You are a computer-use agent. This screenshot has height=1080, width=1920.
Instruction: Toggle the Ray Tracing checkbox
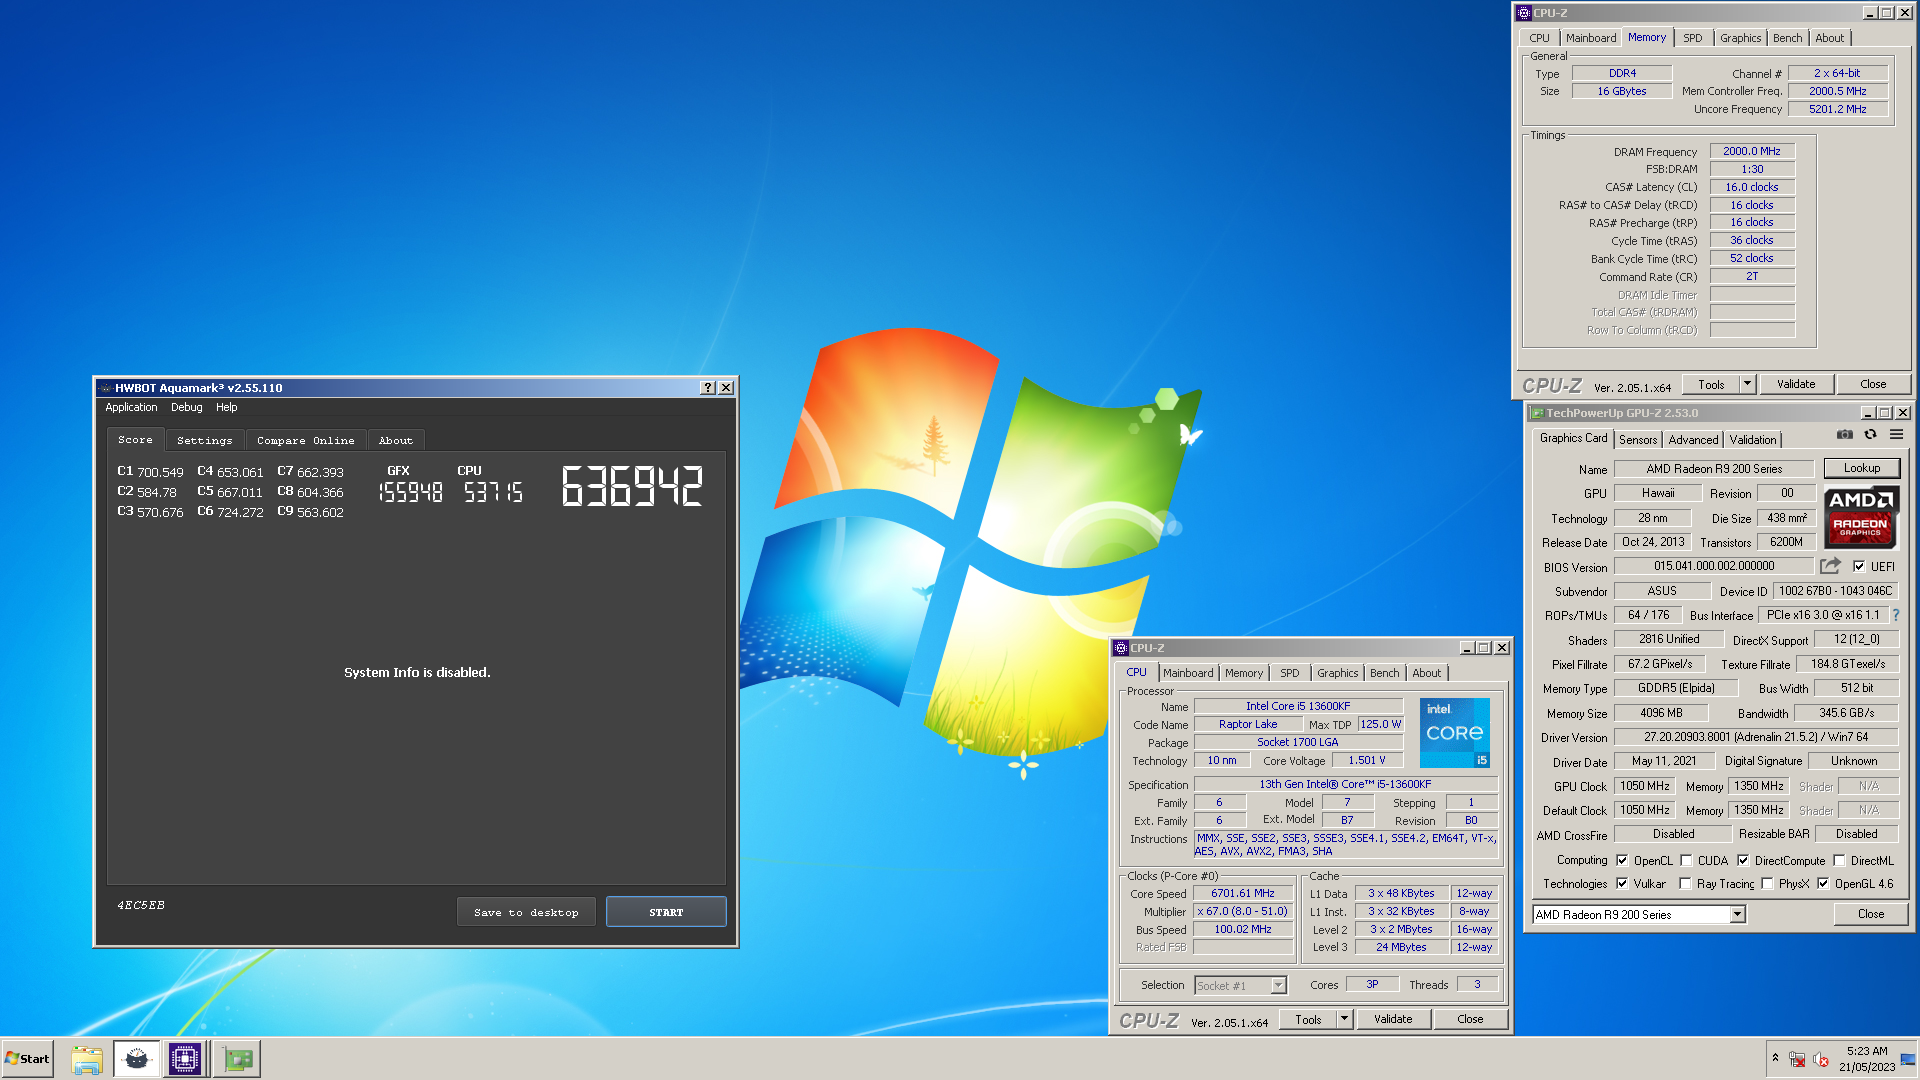click(x=1685, y=884)
